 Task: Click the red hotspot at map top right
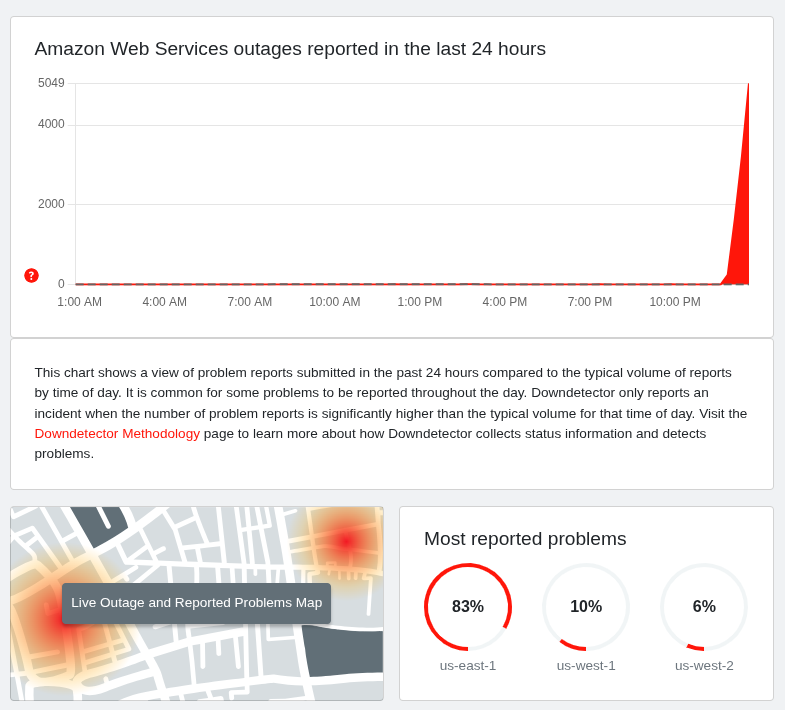point(346,541)
